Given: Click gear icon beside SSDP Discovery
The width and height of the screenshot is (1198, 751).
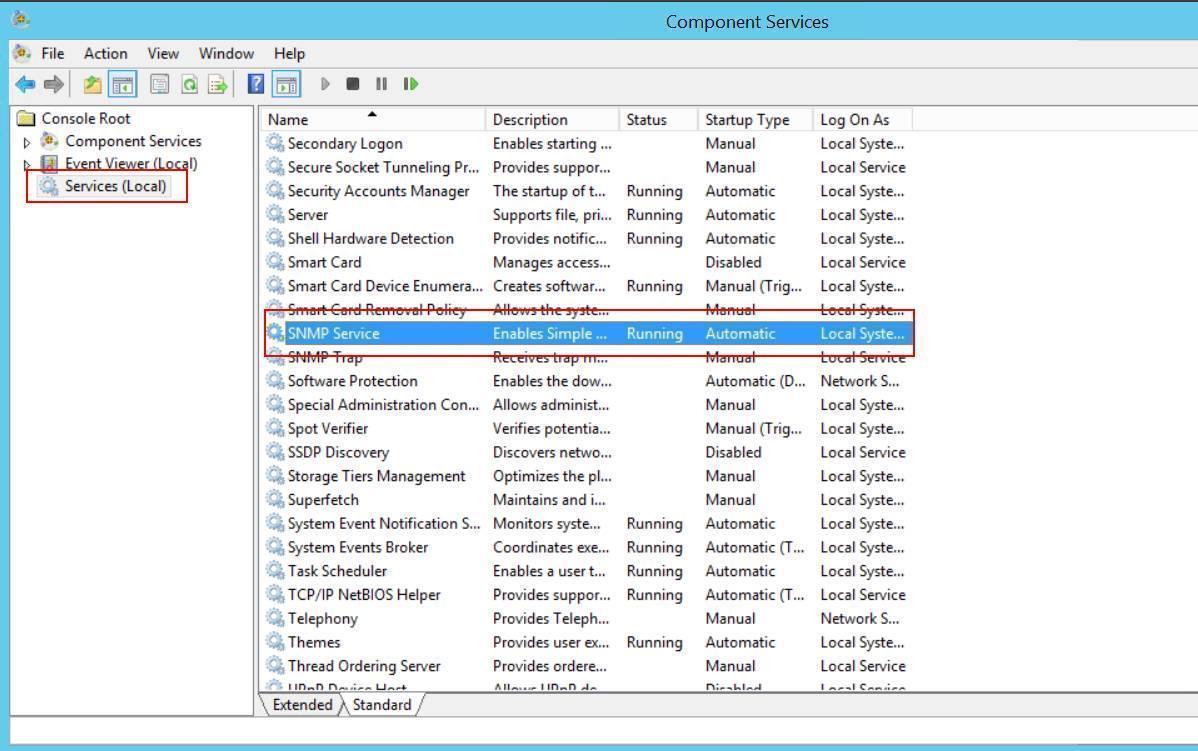Looking at the screenshot, I should tap(275, 452).
